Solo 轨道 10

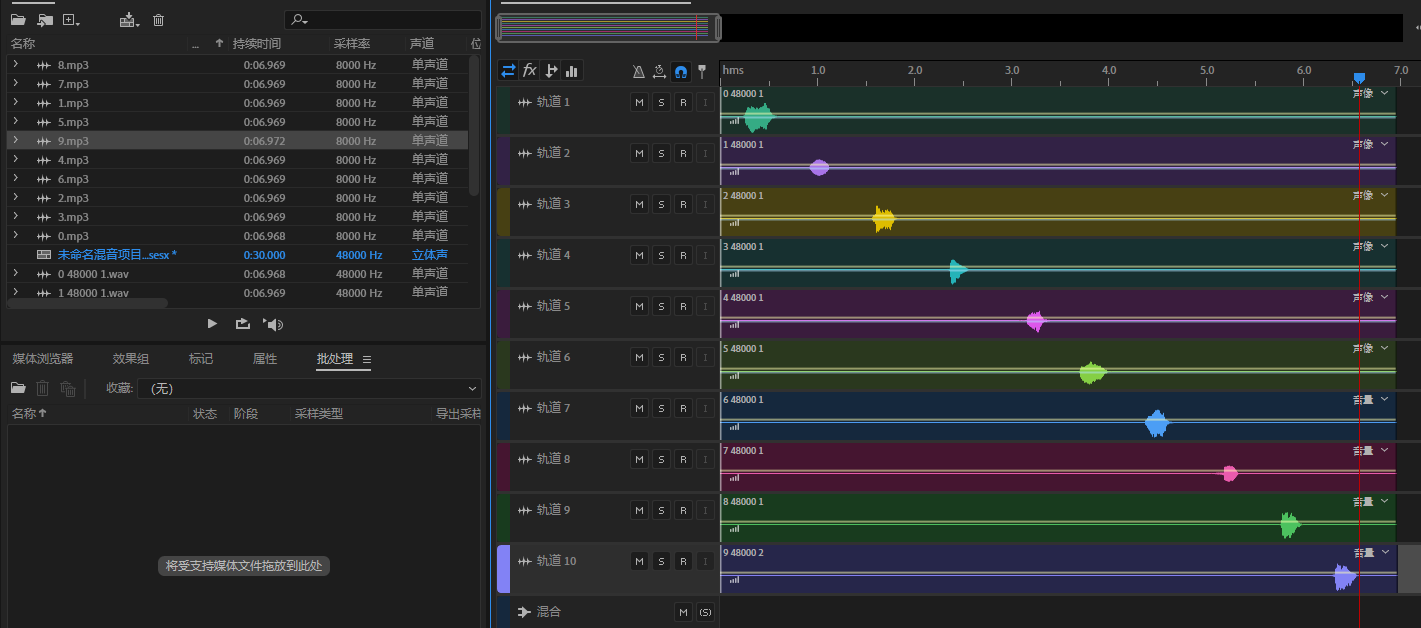point(661,561)
